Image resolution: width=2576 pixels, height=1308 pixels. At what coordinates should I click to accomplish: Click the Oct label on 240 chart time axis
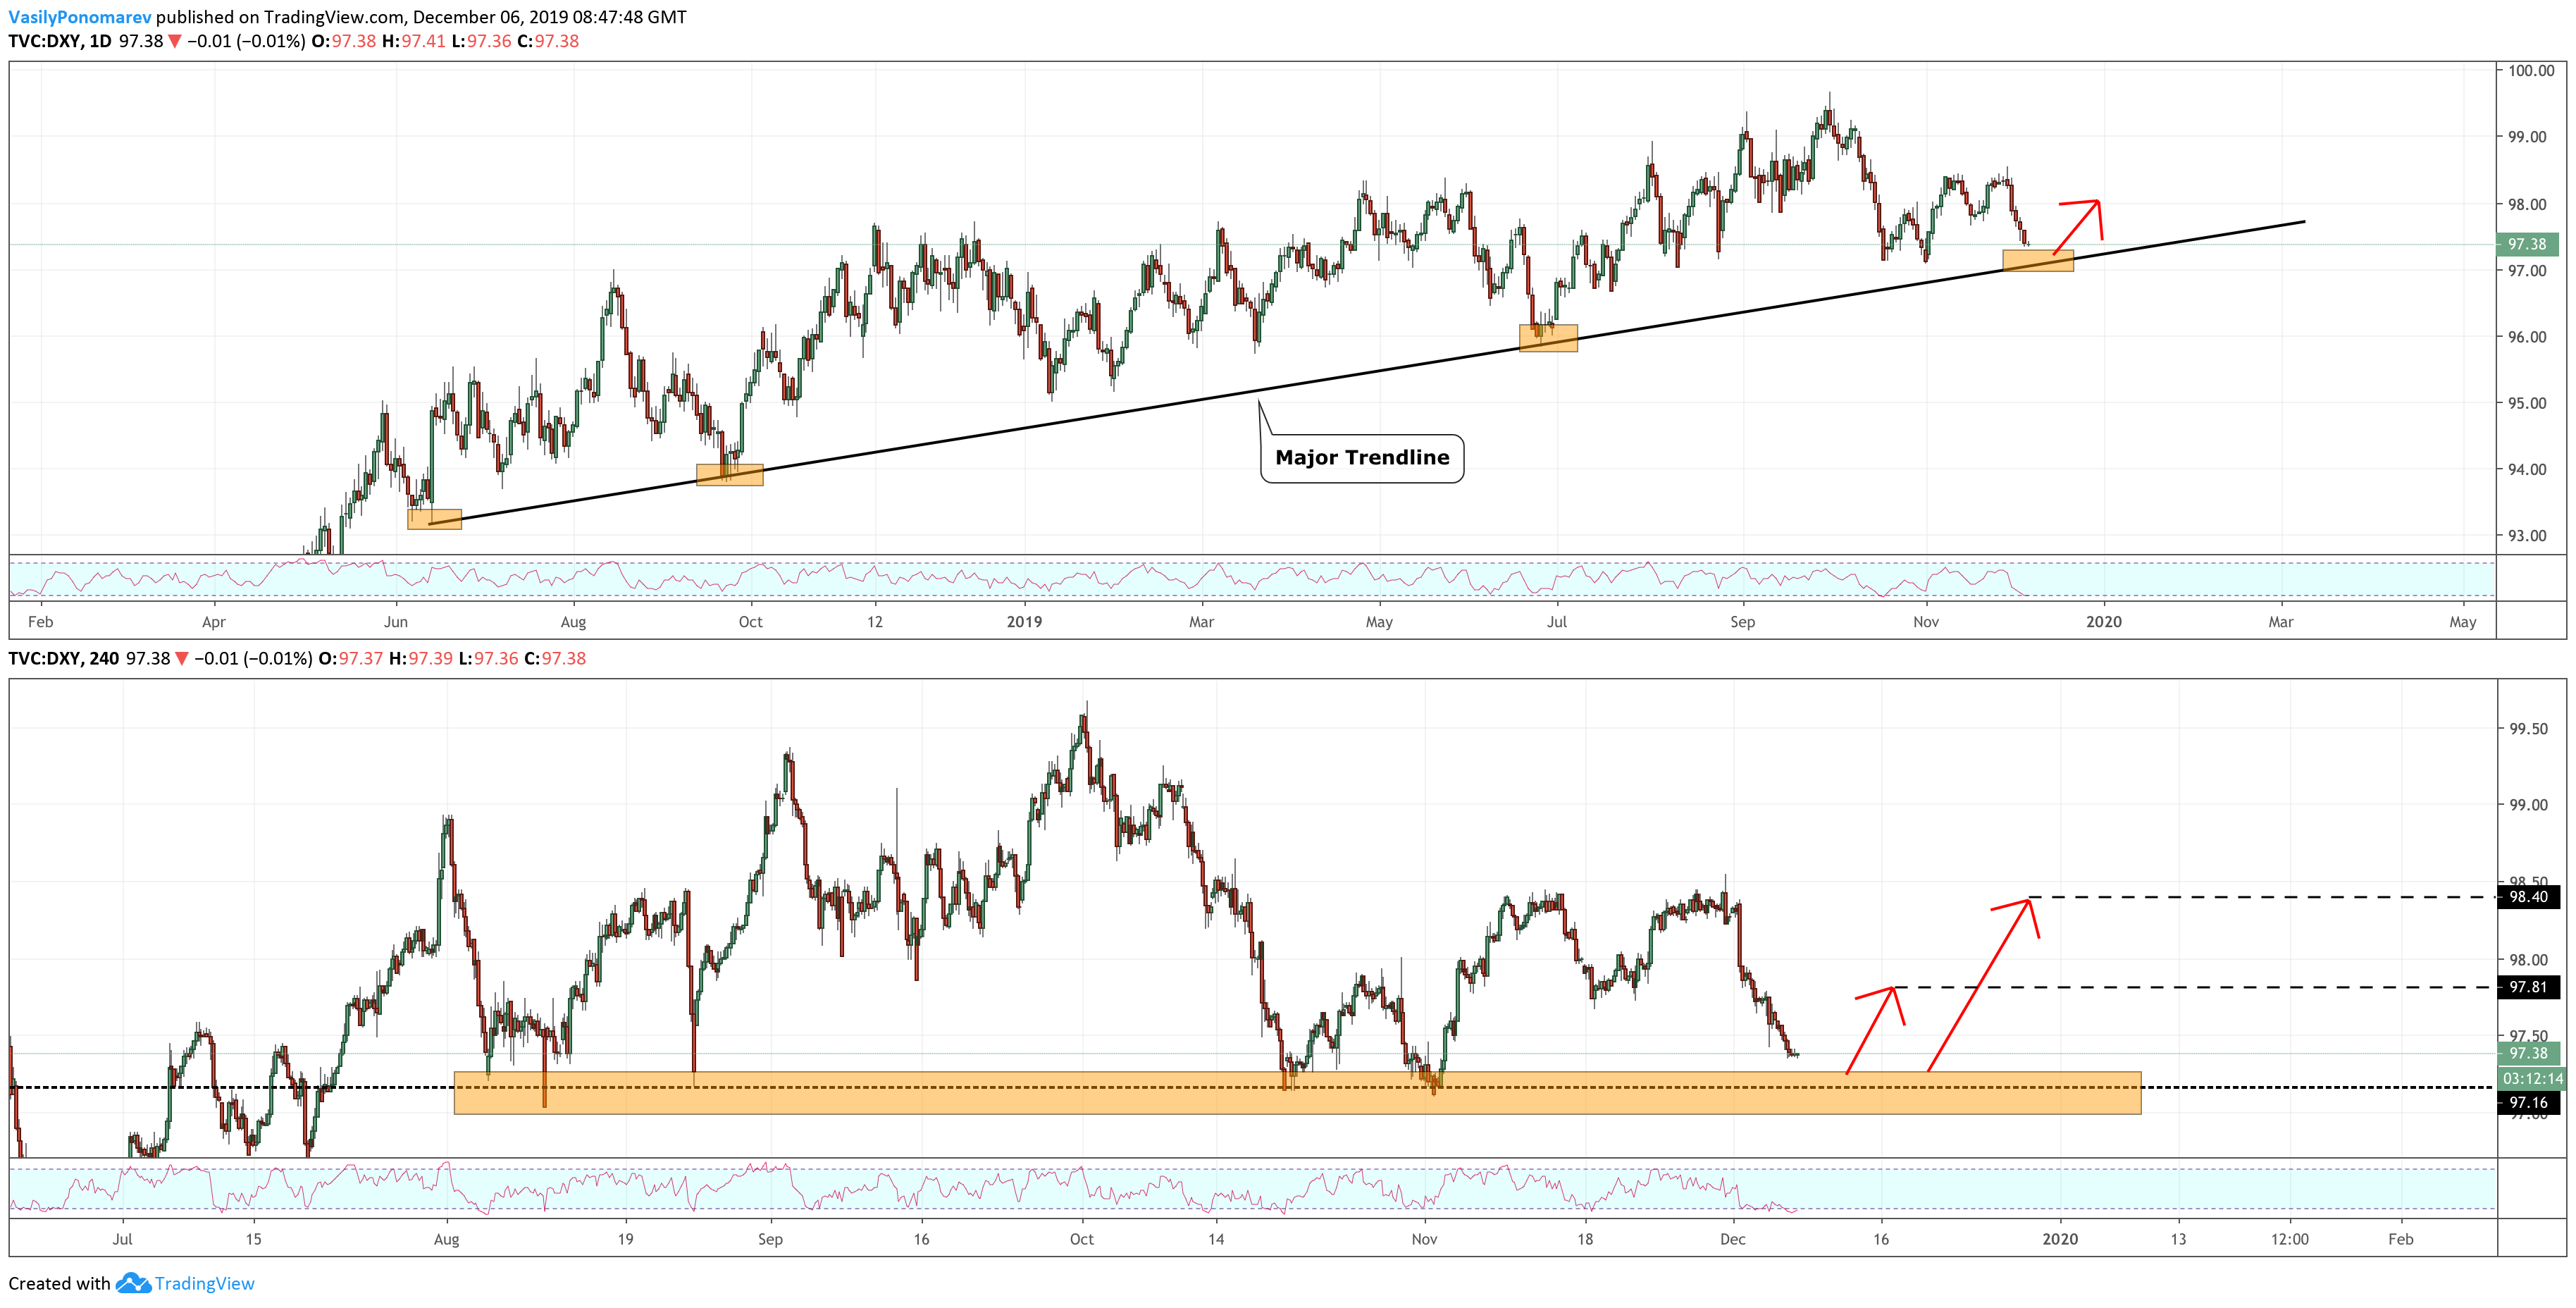tap(1082, 1239)
